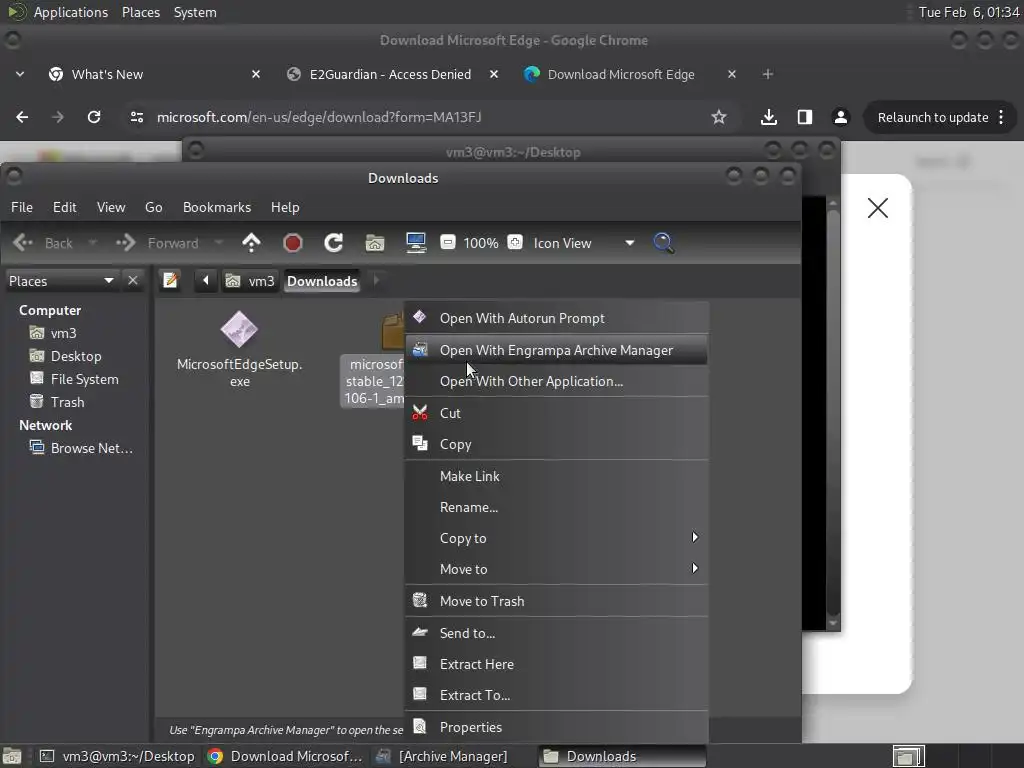Open Back history dropdown arrow

(x=93, y=243)
